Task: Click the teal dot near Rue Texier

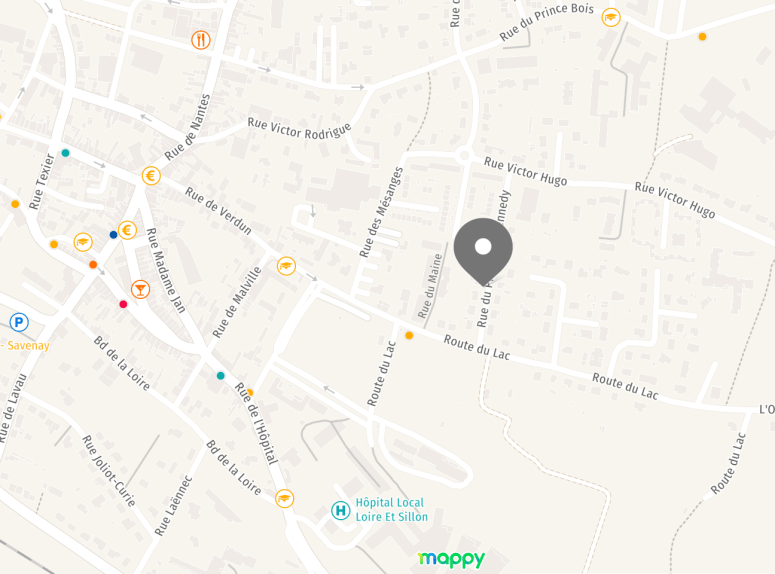Action: [x=65, y=153]
